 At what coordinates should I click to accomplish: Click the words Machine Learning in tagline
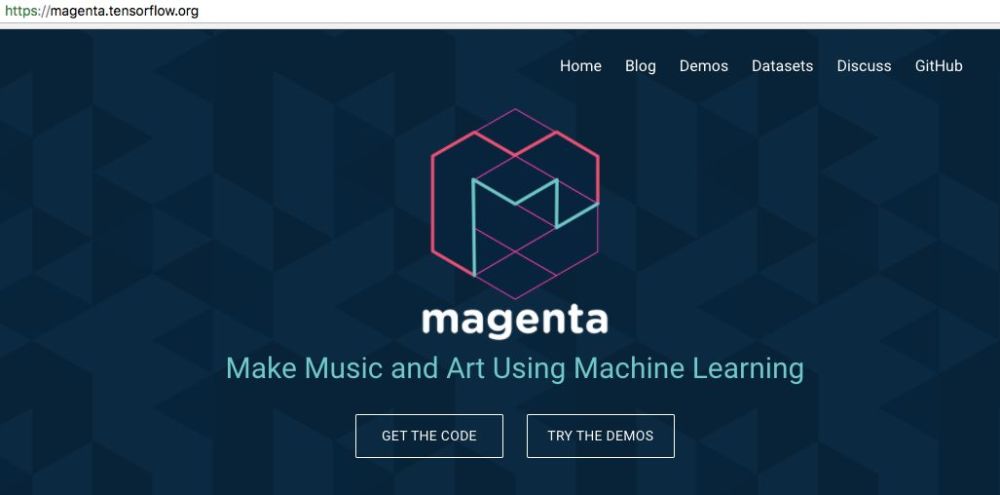point(689,369)
